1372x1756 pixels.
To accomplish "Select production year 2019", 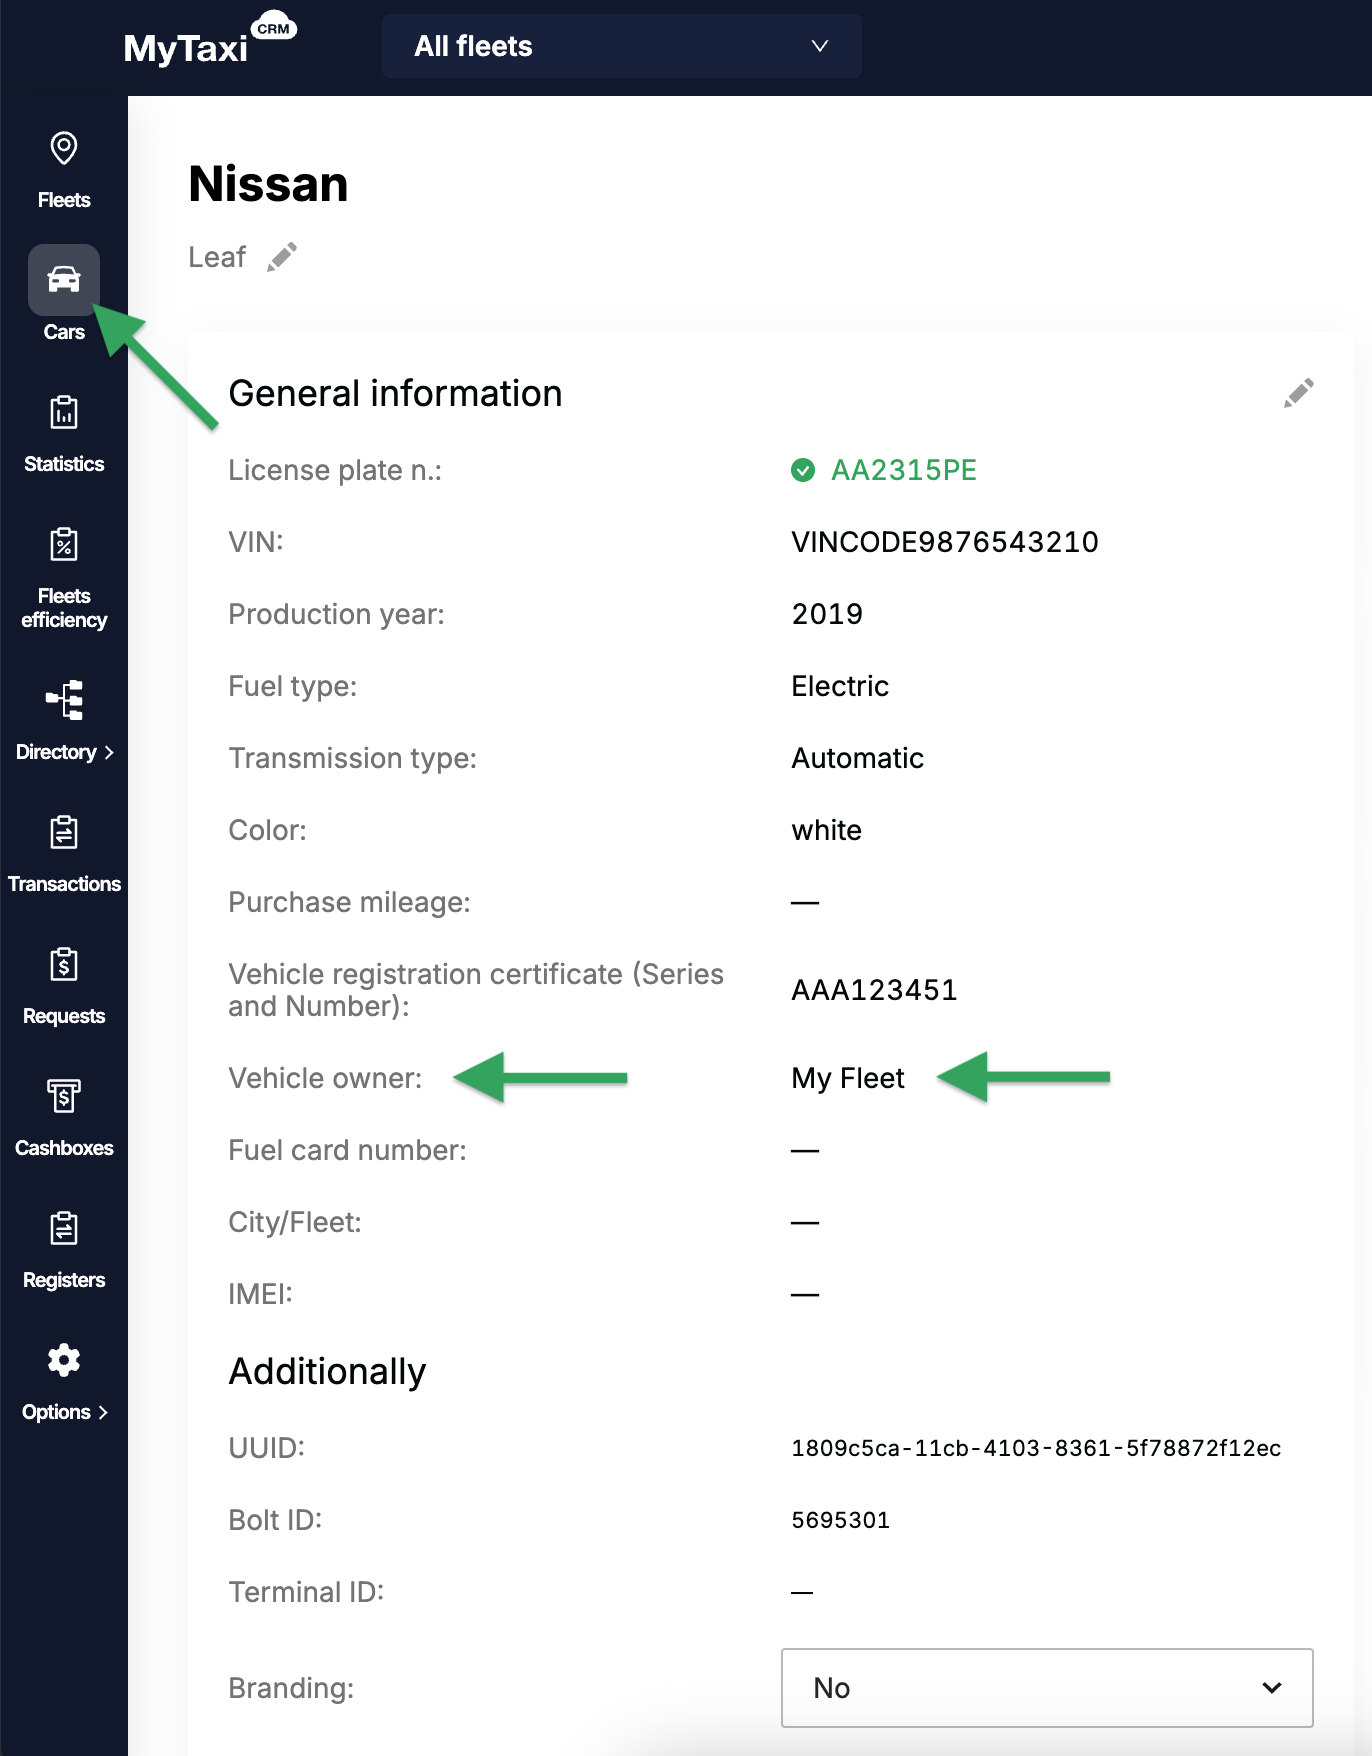I will (827, 614).
